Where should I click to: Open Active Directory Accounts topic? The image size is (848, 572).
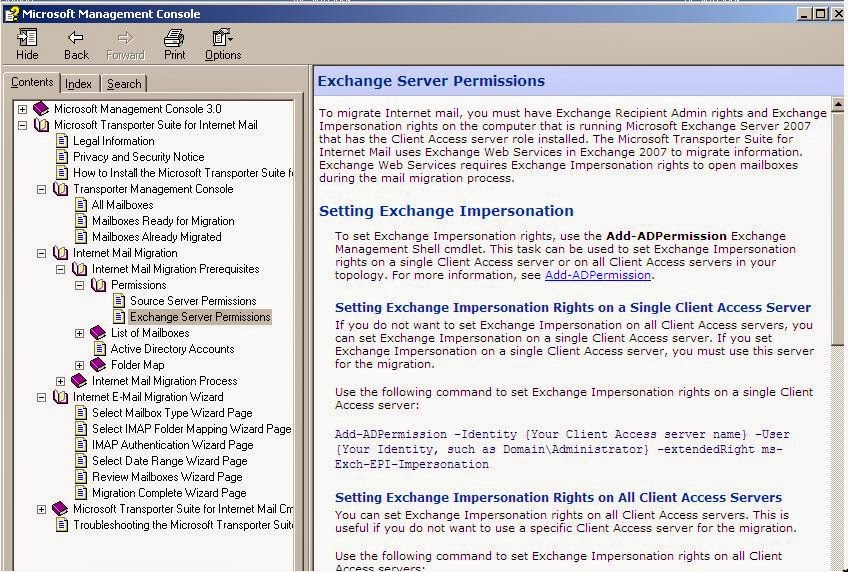[x=172, y=349]
